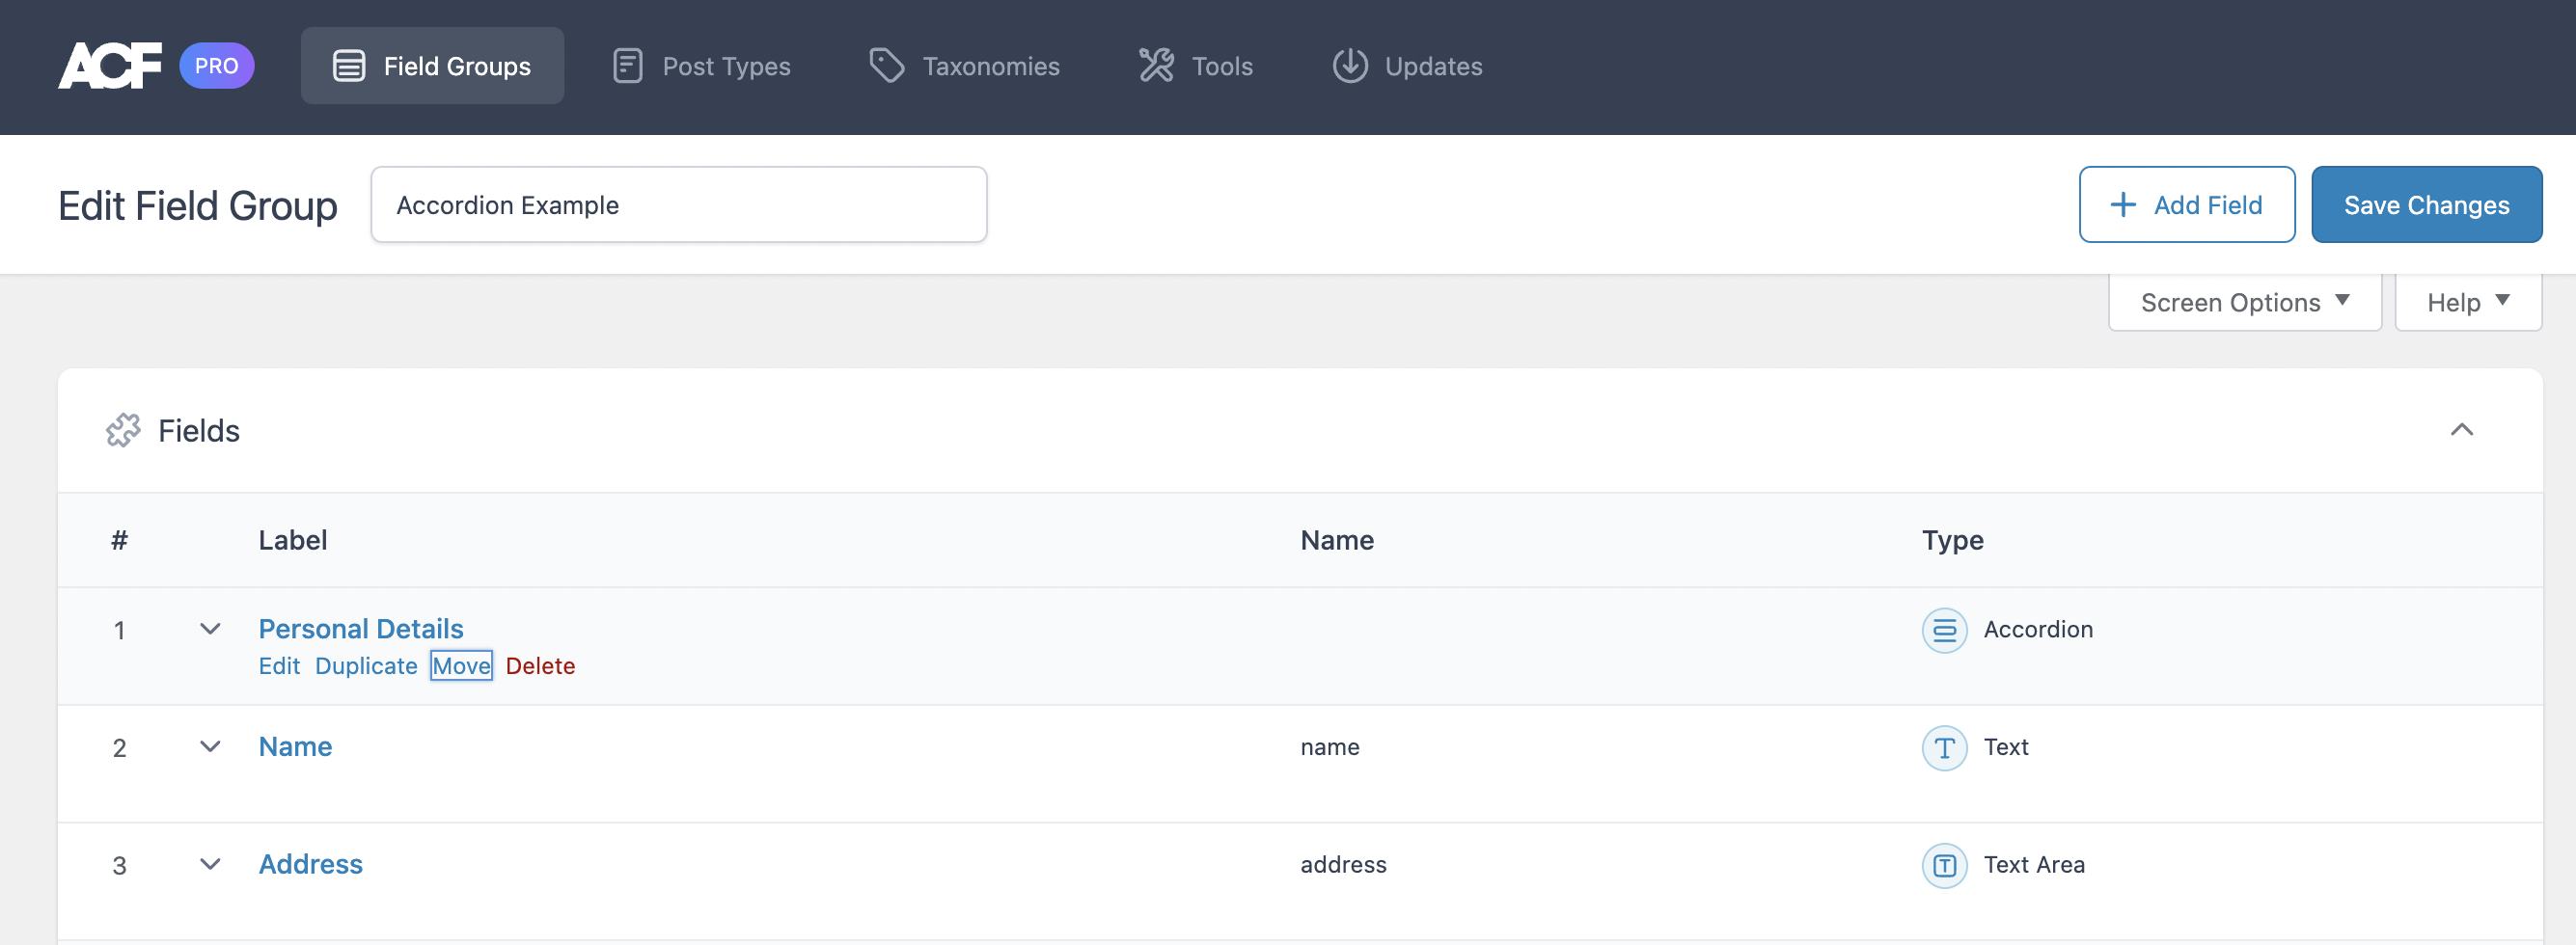The width and height of the screenshot is (2576, 945).
Task: Go to the Post Types tab
Action: tap(701, 66)
